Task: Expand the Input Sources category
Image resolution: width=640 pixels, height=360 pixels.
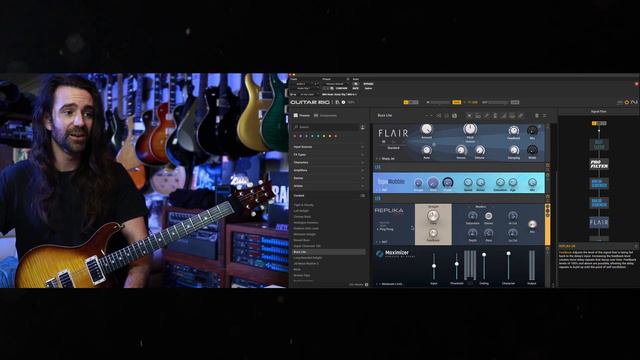Action: (329, 147)
